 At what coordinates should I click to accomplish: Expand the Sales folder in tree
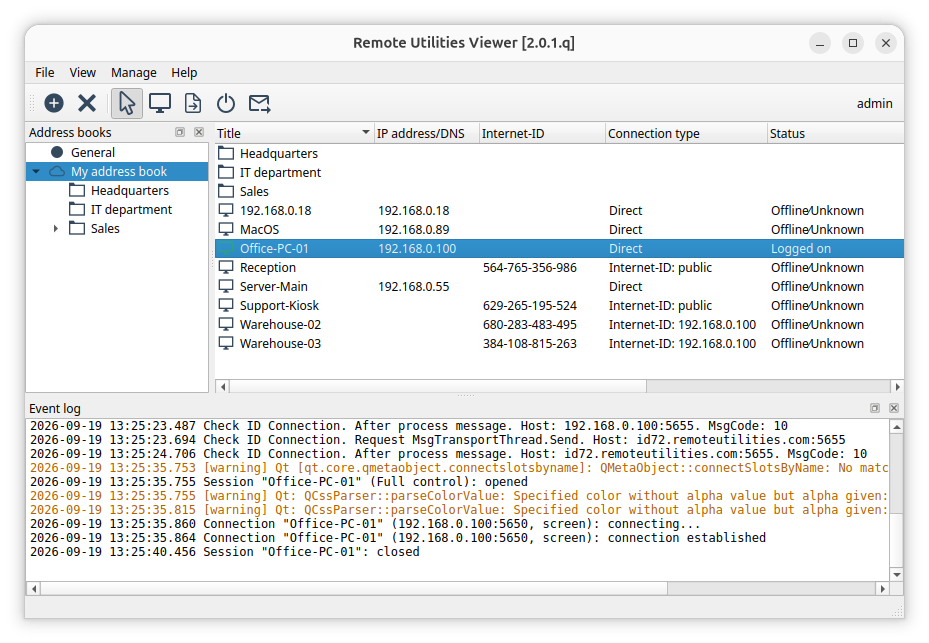[x=56, y=229]
